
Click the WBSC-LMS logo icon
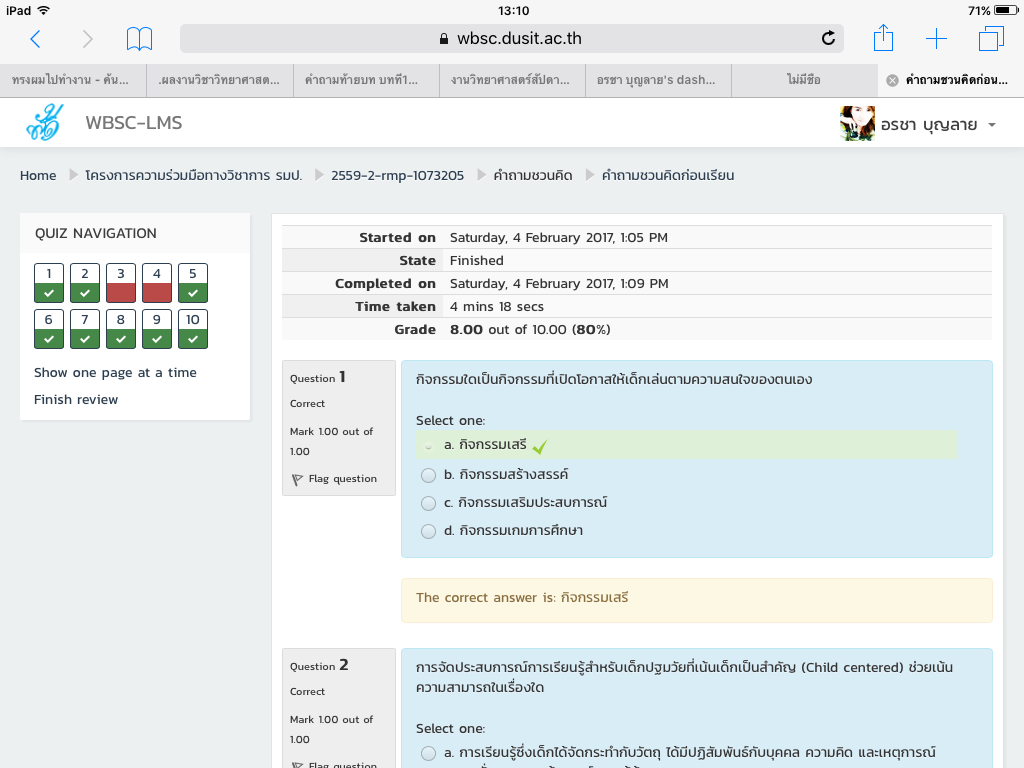(x=45, y=124)
